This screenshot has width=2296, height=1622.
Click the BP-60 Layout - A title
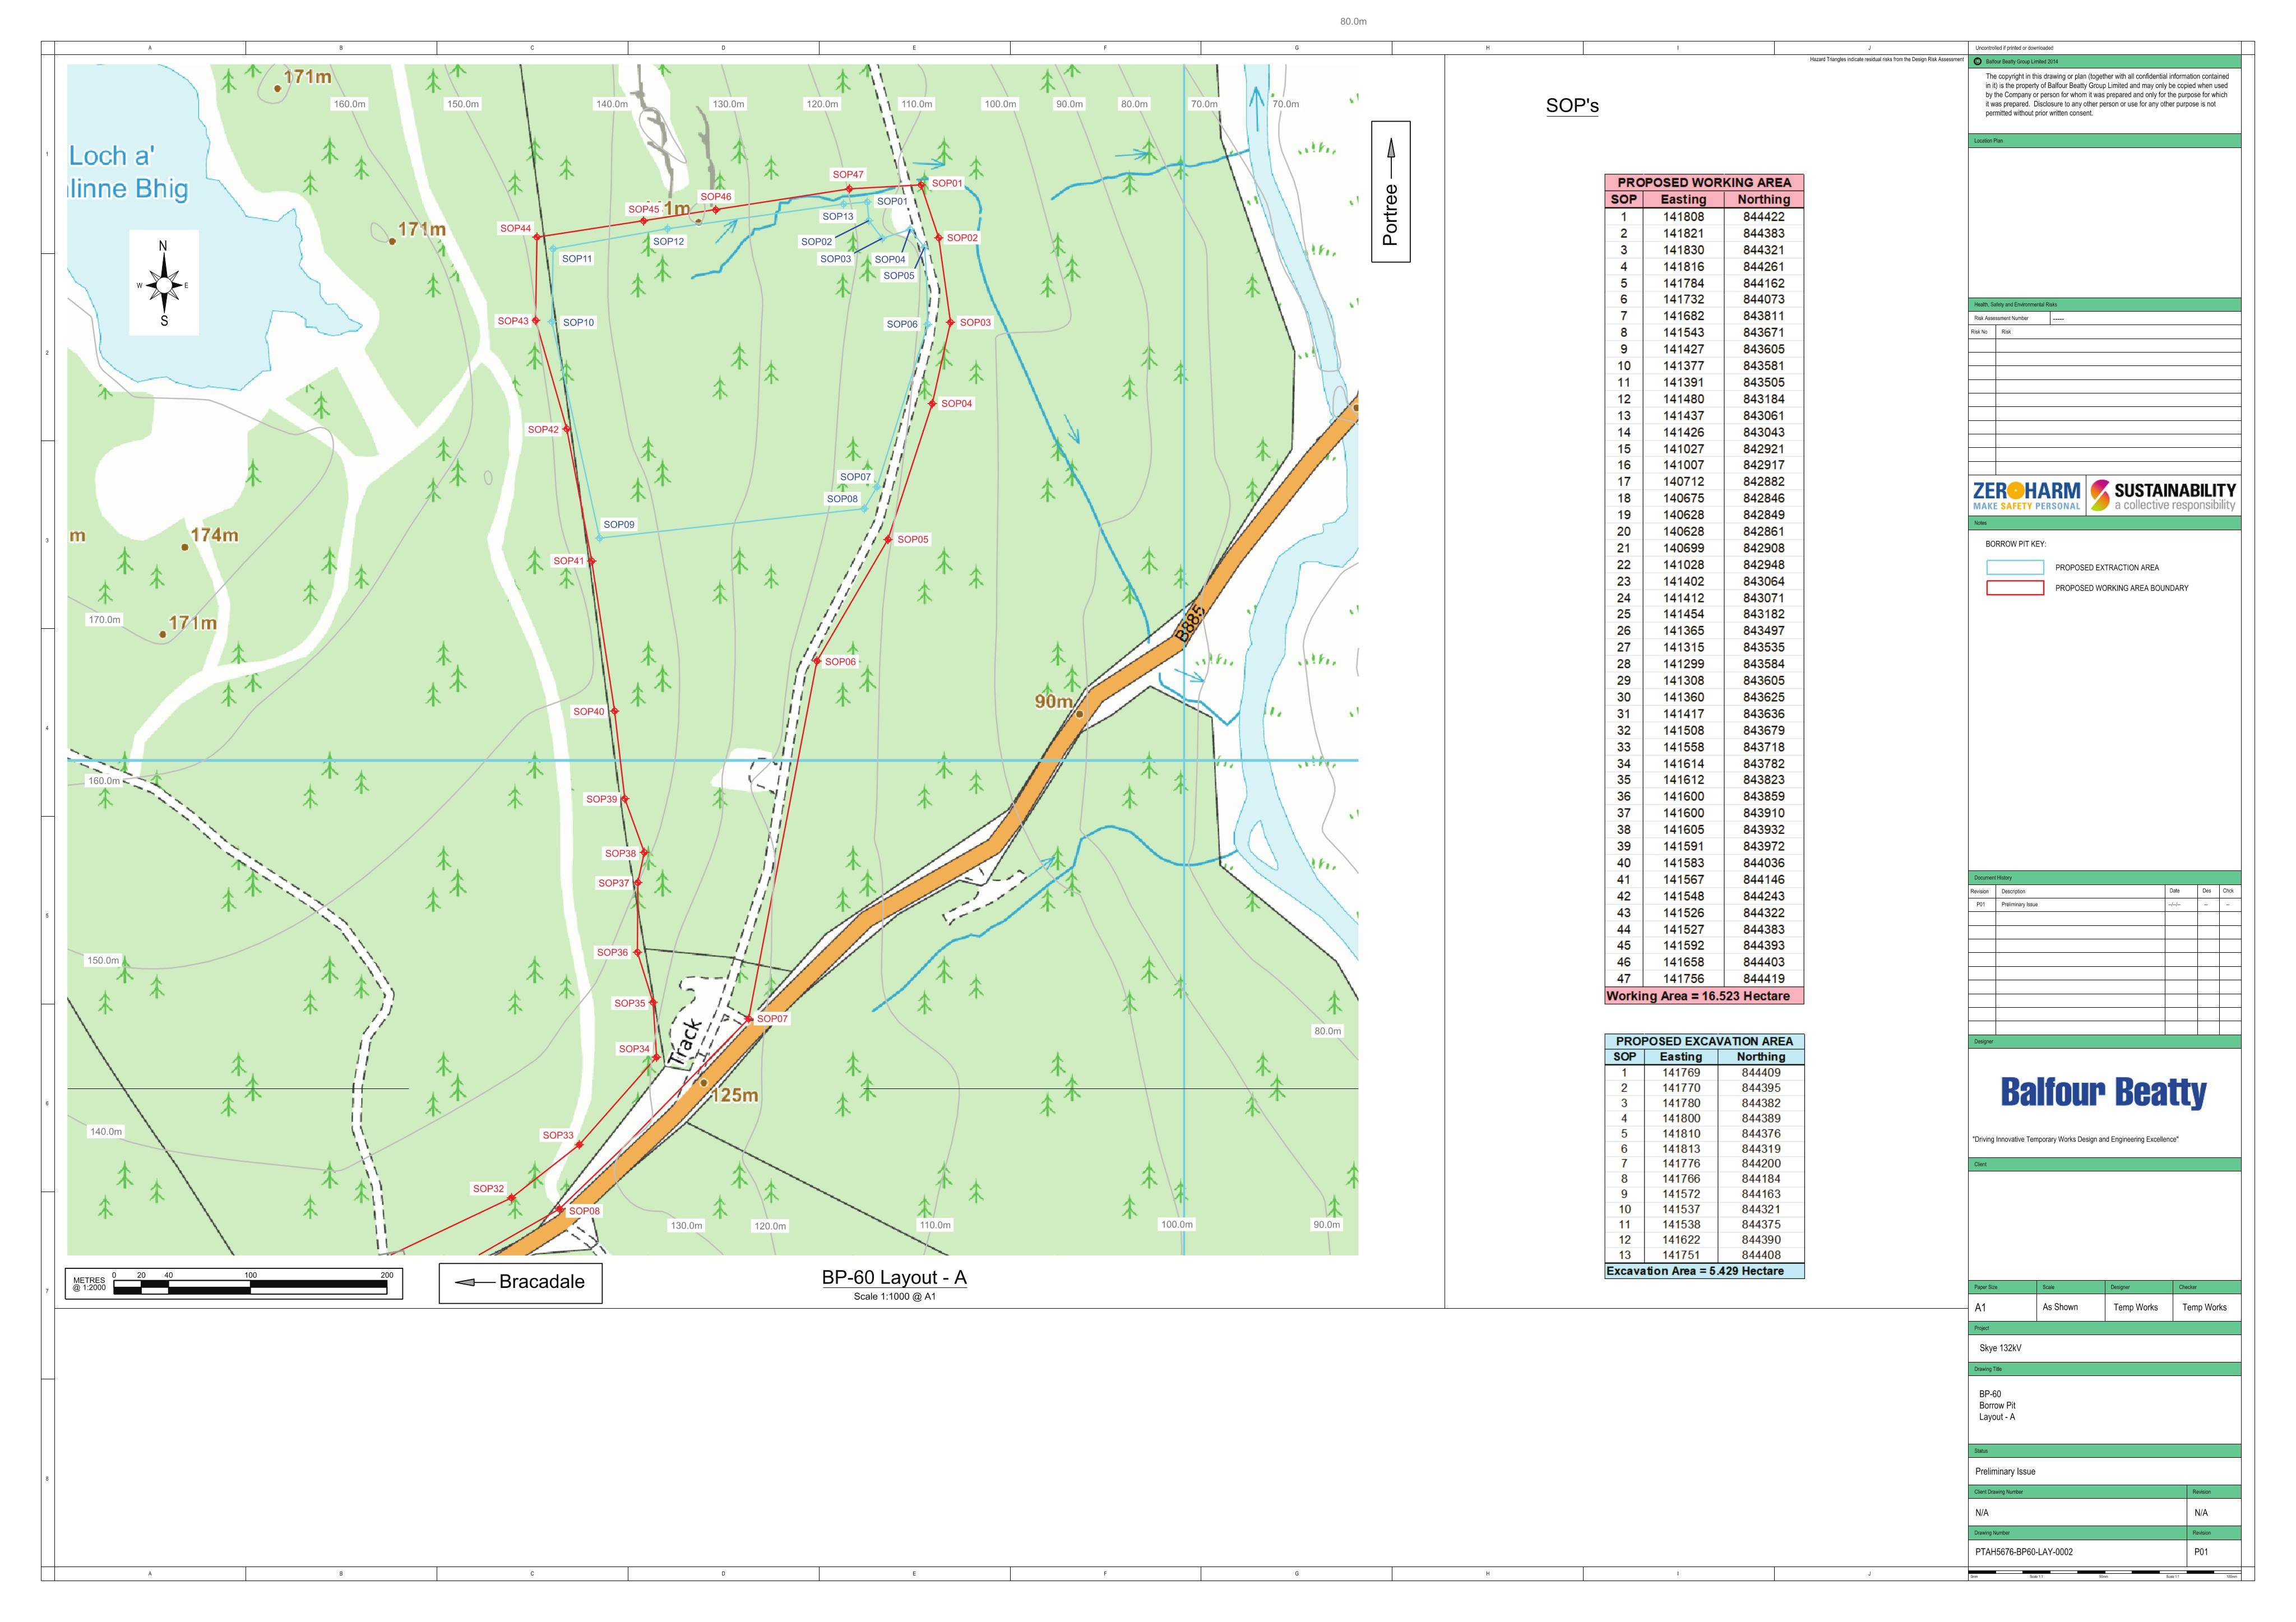click(x=894, y=1277)
